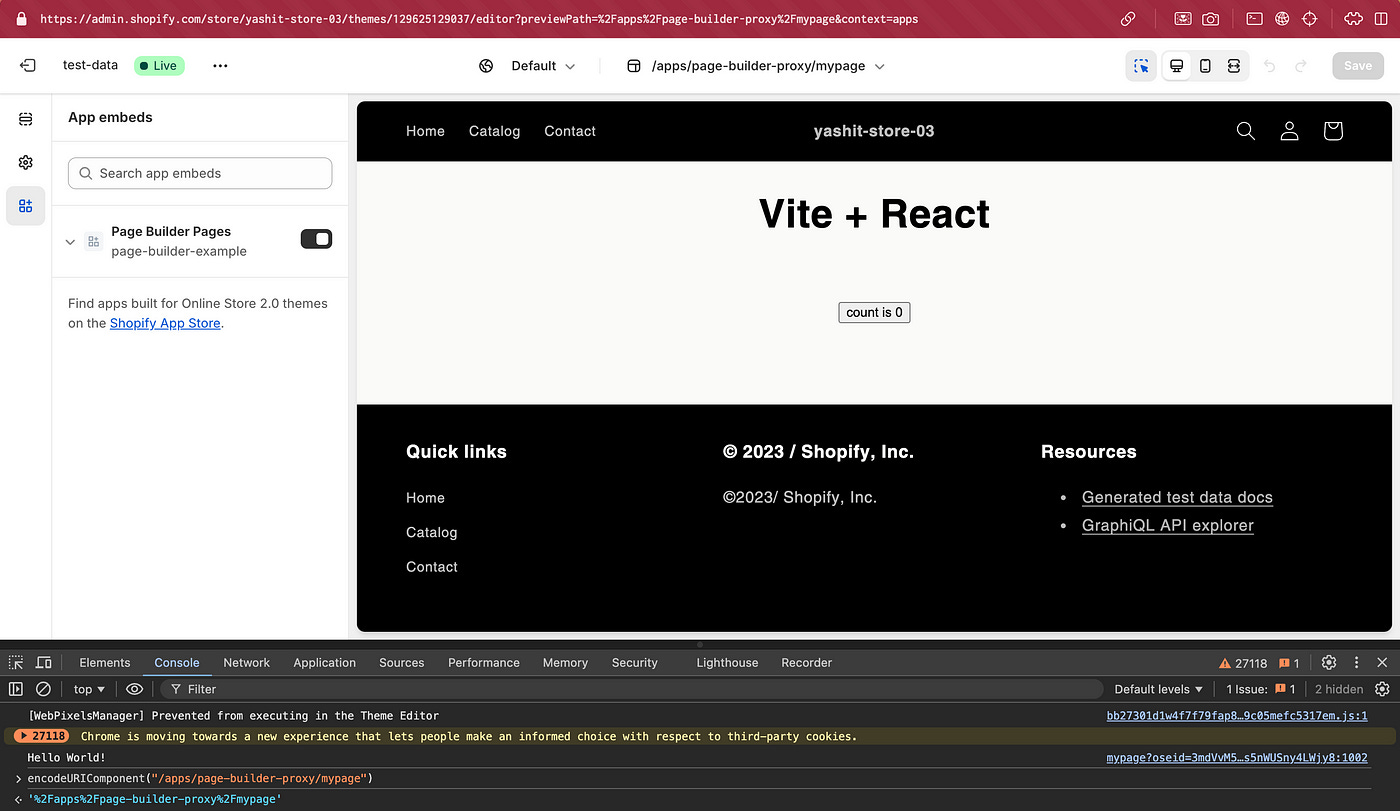Open the Sections panel in sidebar
This screenshot has height=811, width=1400.
click(26, 119)
